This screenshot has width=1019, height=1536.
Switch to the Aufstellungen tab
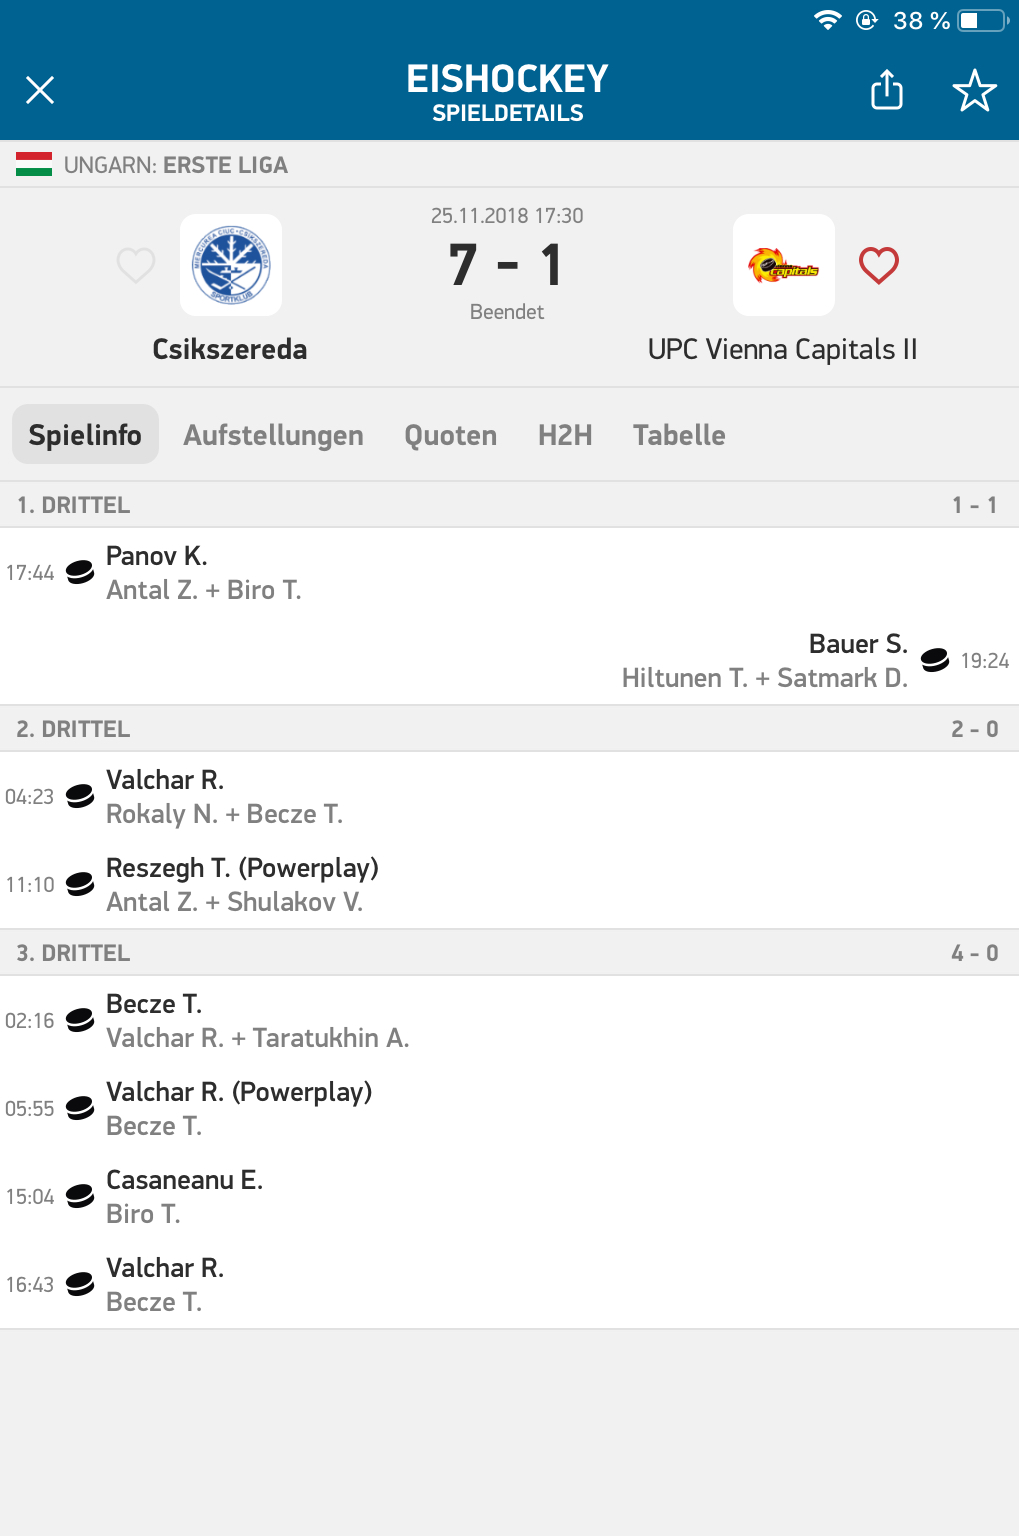(x=273, y=435)
